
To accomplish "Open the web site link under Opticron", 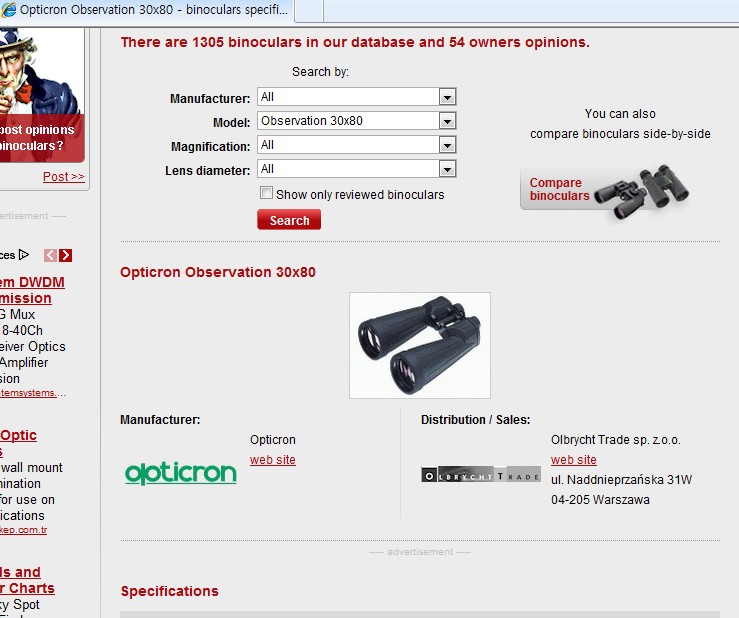I will tap(273, 460).
